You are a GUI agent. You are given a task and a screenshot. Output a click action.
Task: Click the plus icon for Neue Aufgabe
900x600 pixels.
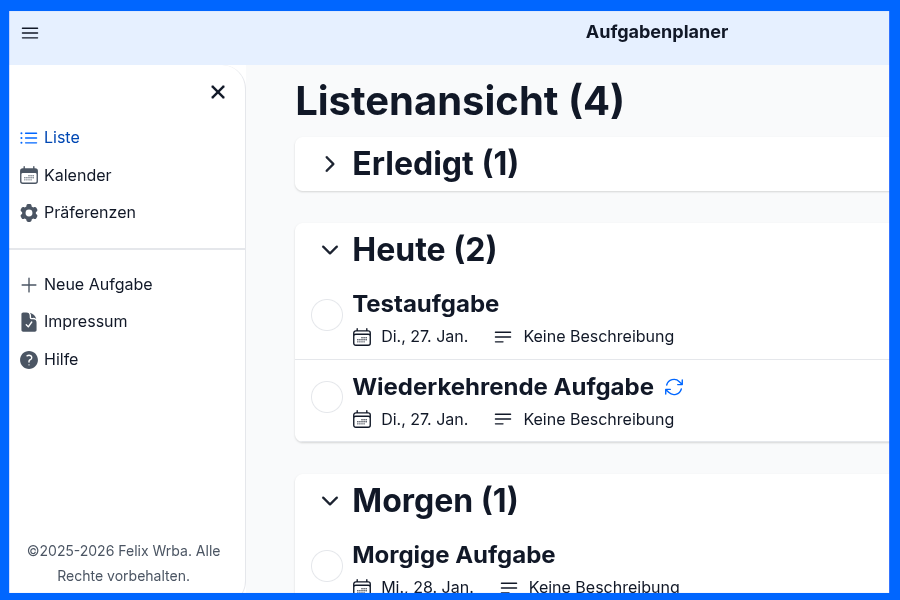click(27, 284)
